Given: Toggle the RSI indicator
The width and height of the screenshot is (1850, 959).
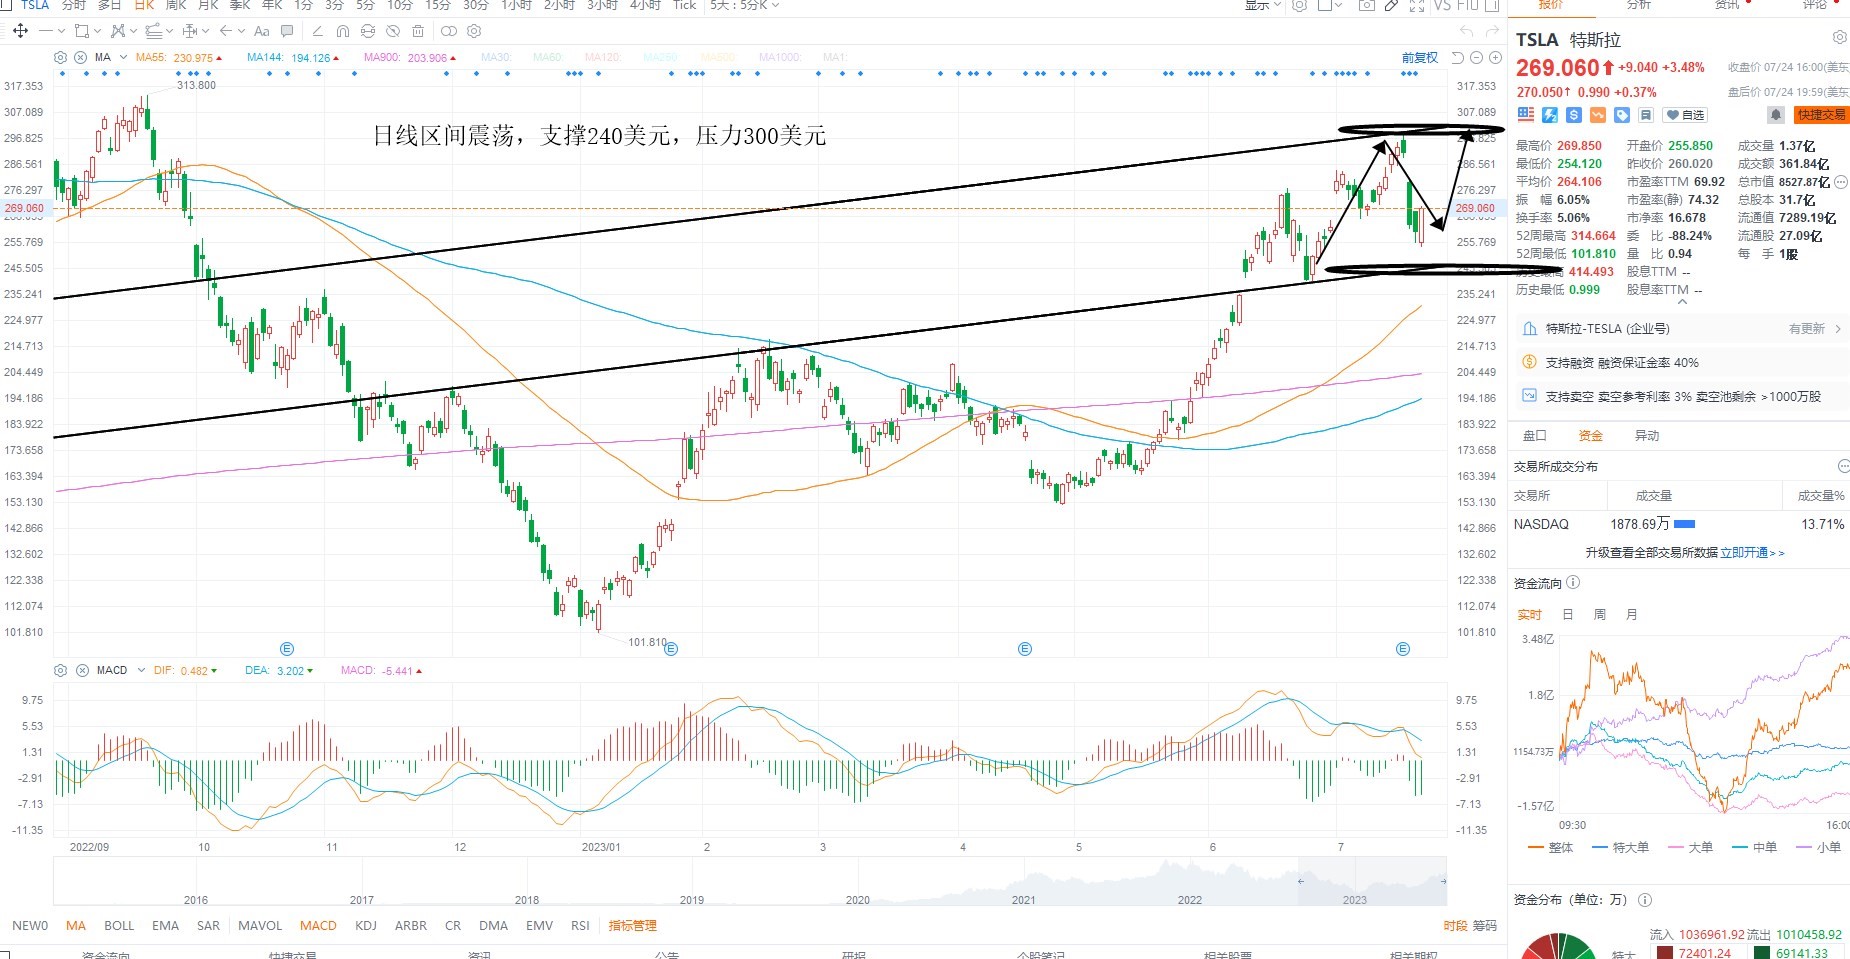Looking at the screenshot, I should (x=580, y=925).
